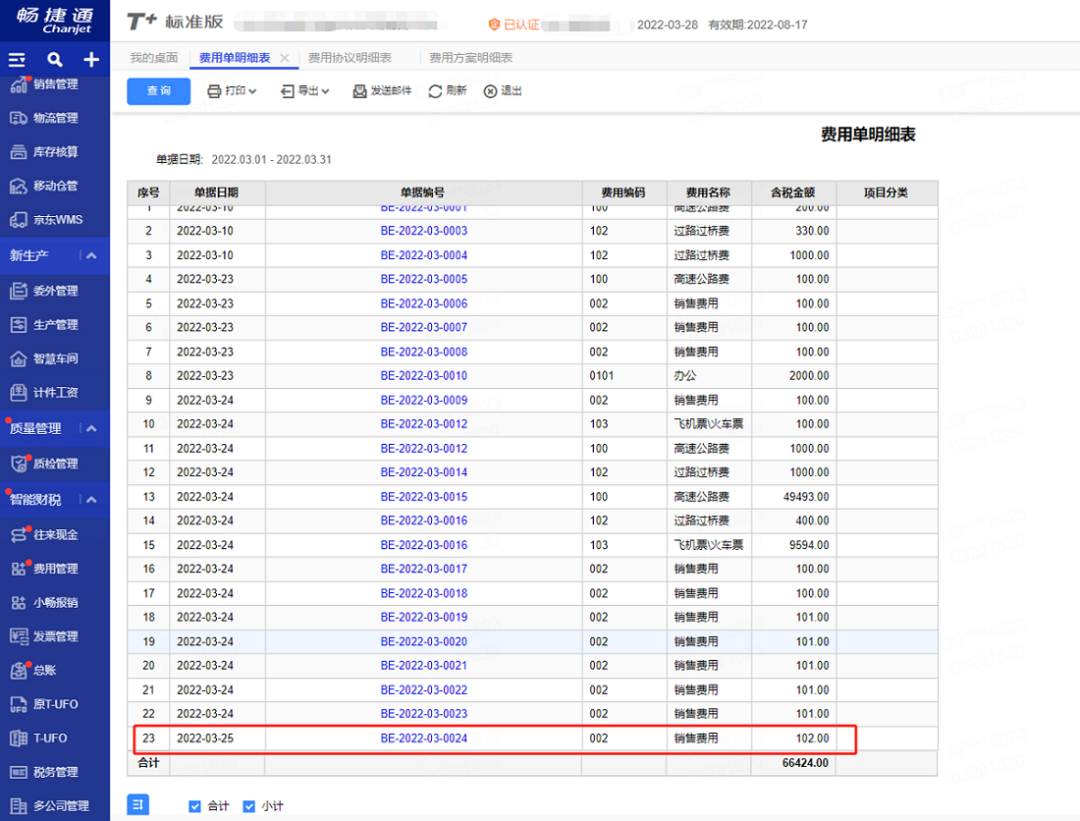This screenshot has height=821, width=1080.
Task: Open 小畅报销 sidebar module
Action: [44, 603]
